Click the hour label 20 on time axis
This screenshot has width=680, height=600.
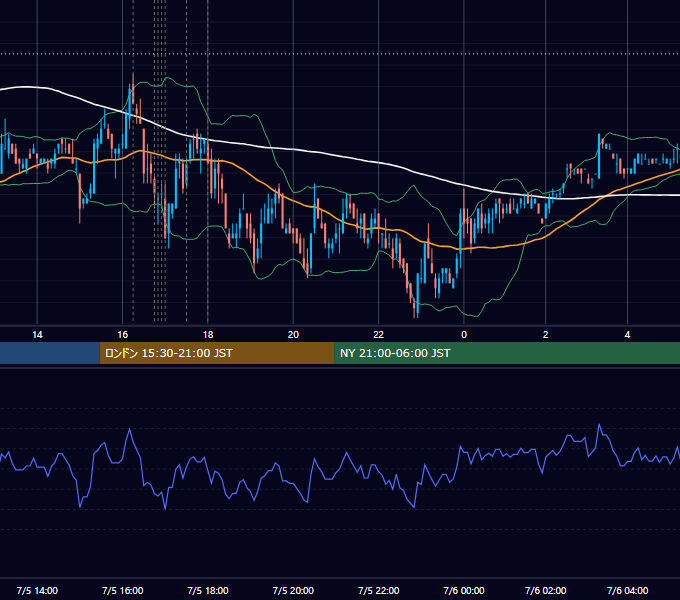pos(293,335)
